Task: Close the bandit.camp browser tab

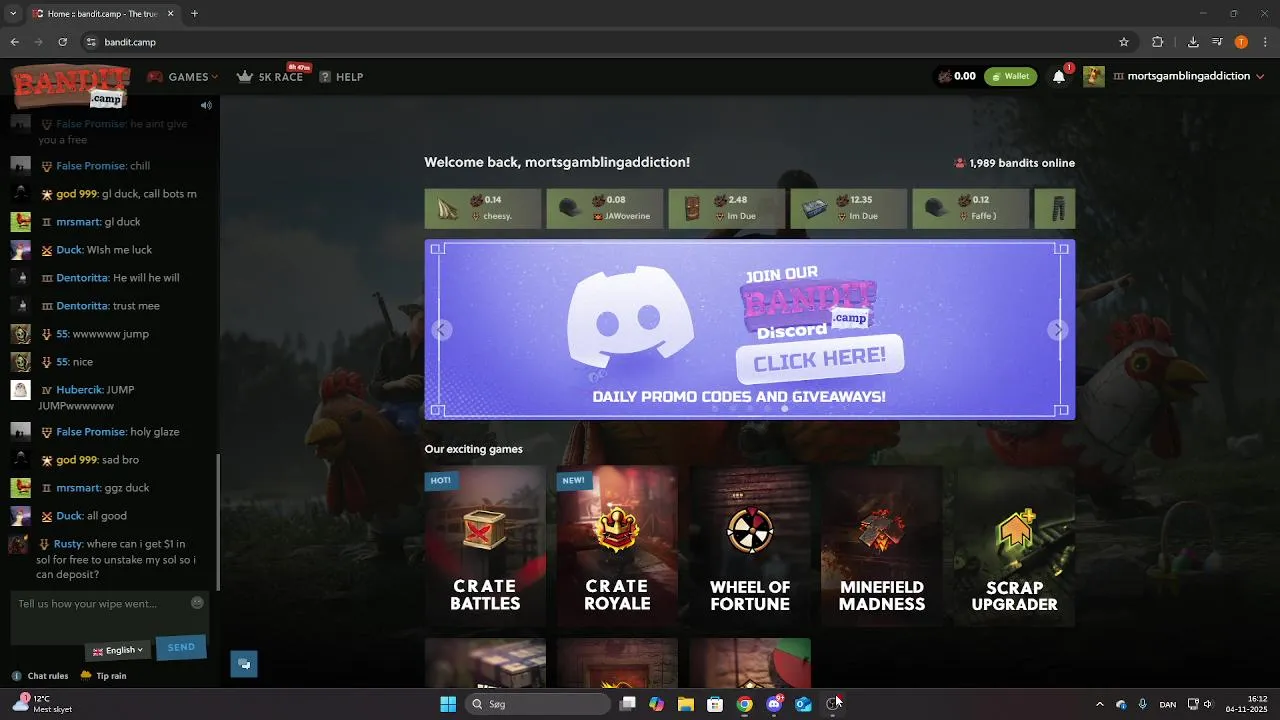Action: [x=171, y=14]
